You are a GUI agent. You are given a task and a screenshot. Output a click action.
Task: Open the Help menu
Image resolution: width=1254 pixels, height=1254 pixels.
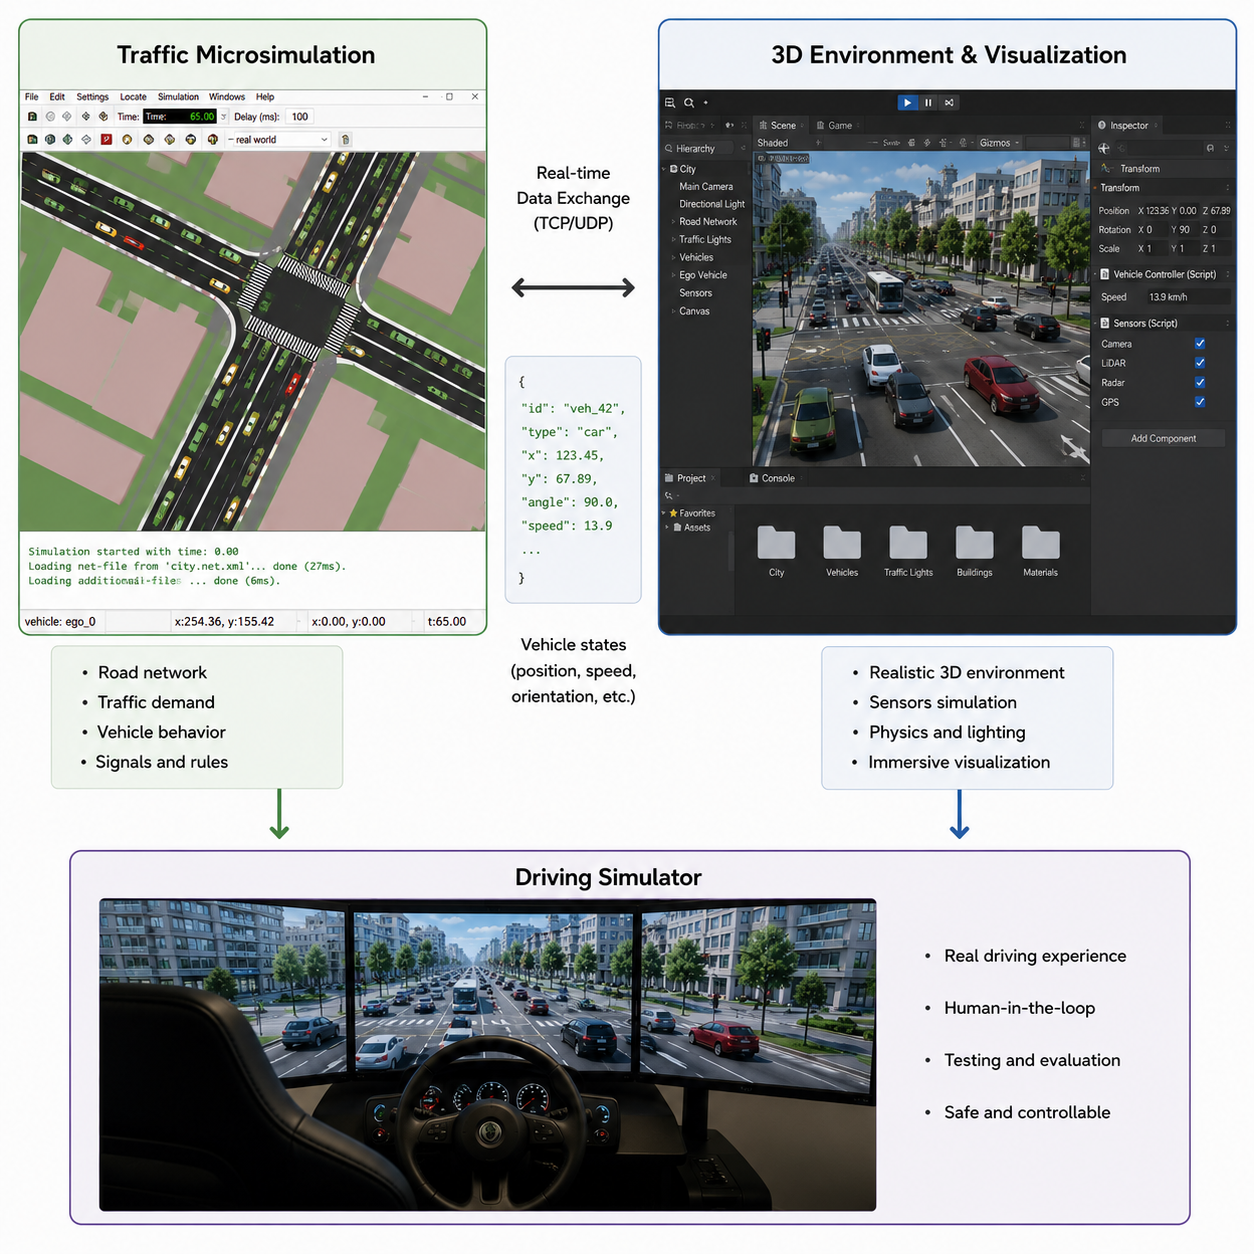pos(265,97)
